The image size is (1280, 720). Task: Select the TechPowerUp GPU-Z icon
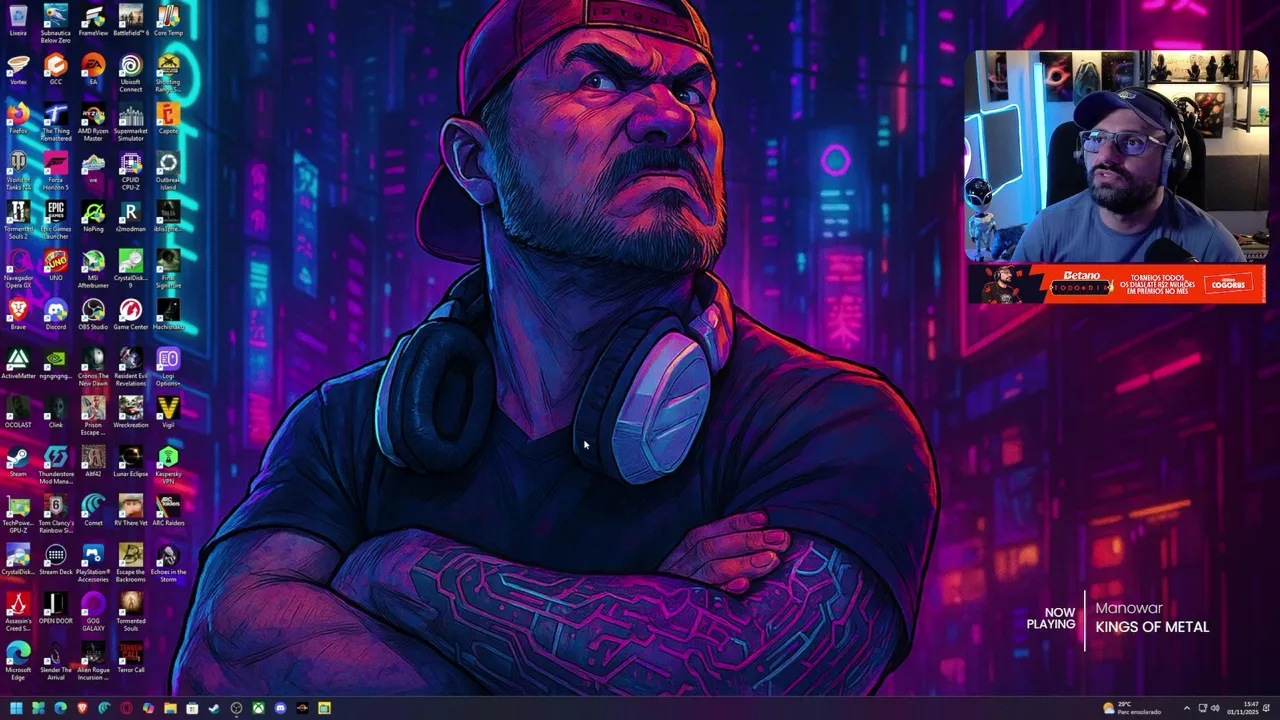click(18, 513)
